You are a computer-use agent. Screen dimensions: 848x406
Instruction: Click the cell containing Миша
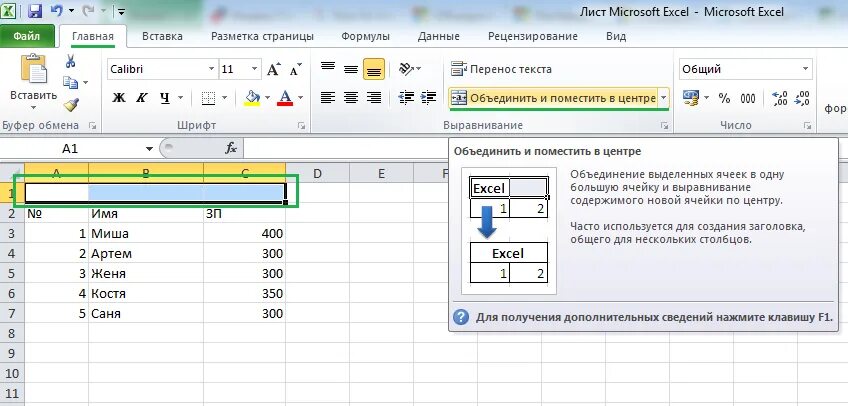146,234
